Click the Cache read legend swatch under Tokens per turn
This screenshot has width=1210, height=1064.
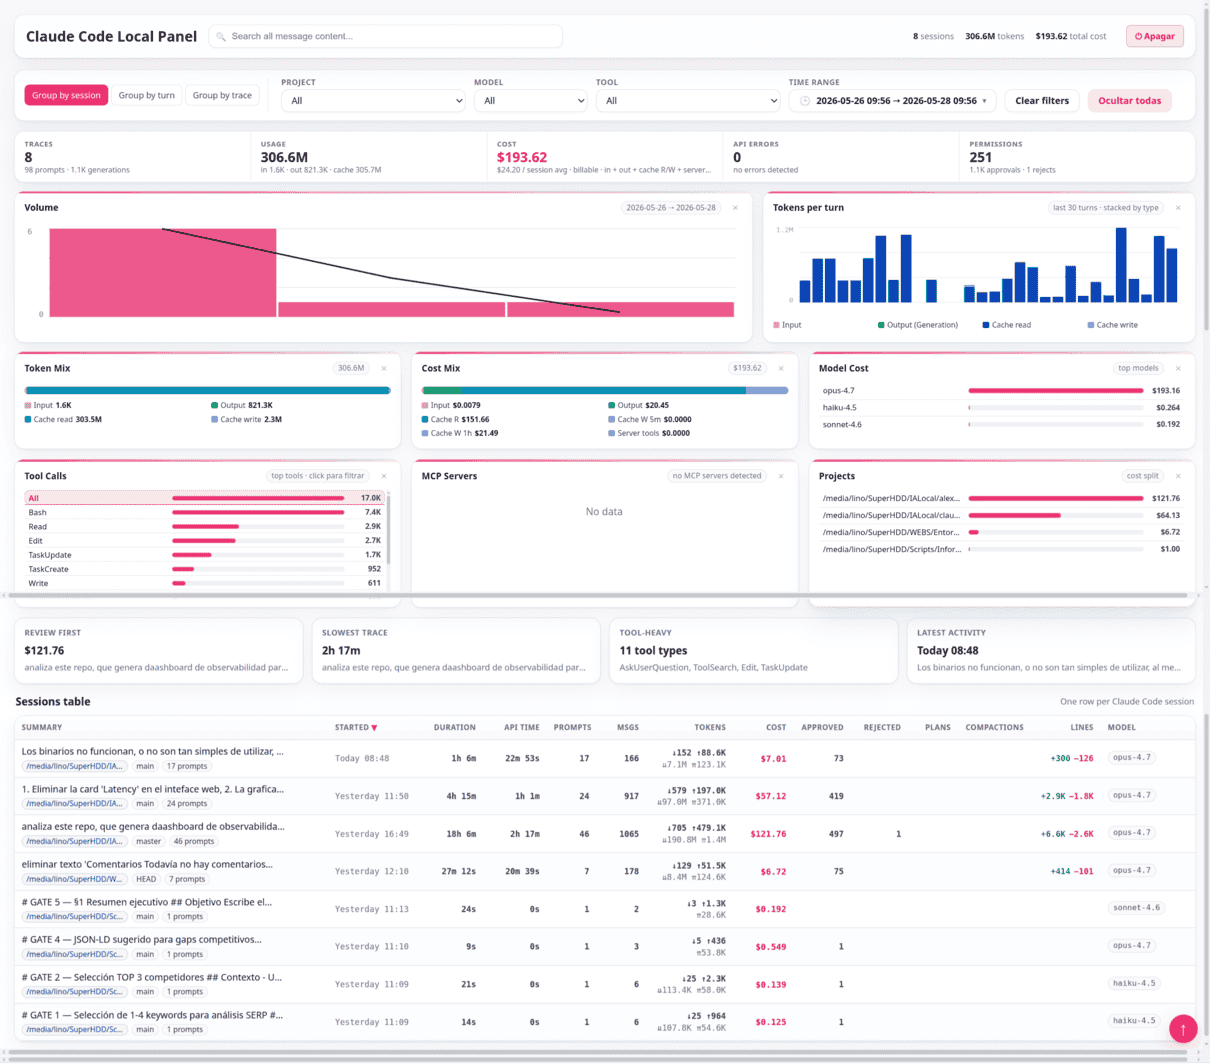[986, 325]
